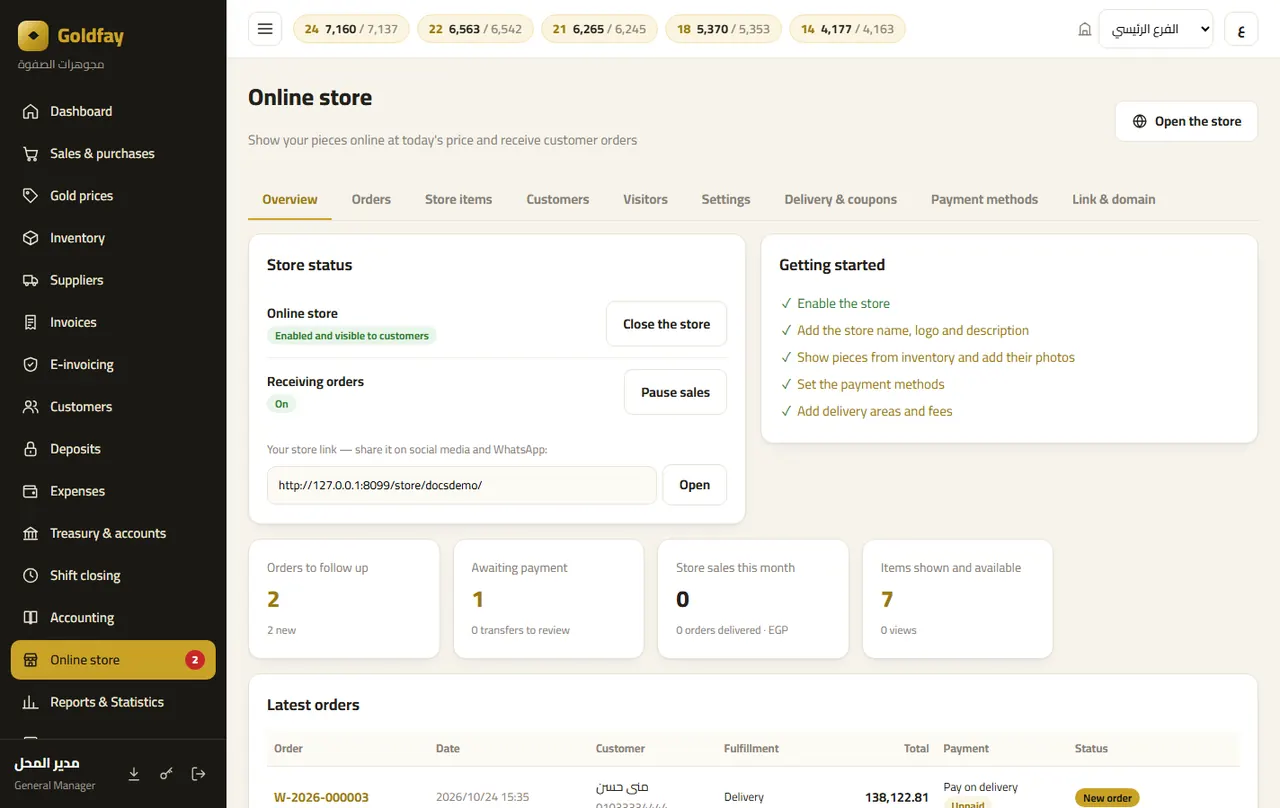Screen dimensions: 1280x808
Task: Click the Goldfay logo icon
Action: [x=33, y=36]
